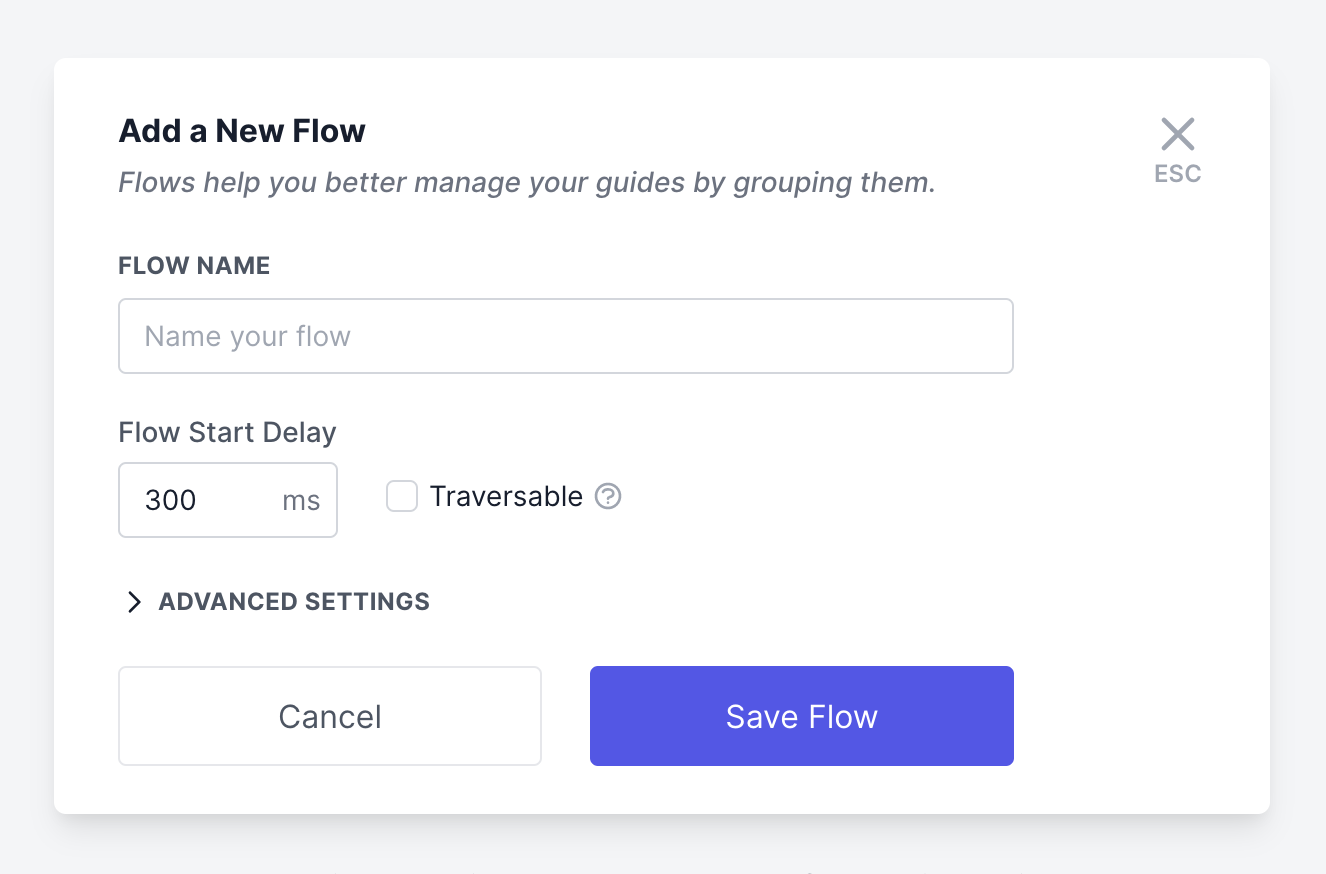
Task: Click the Traversable label text
Action: [x=506, y=496]
